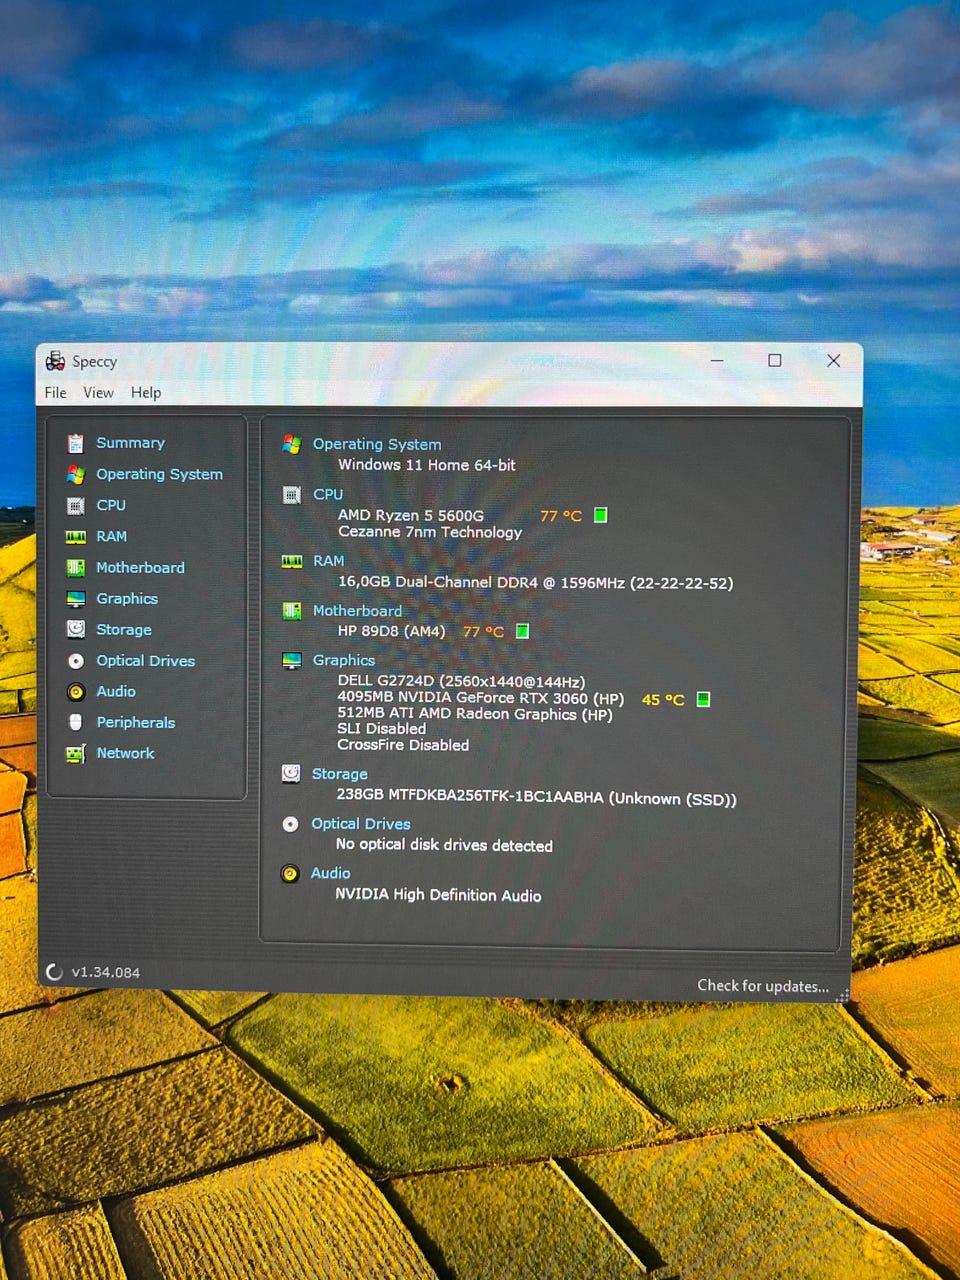The width and height of the screenshot is (960, 1280).
Task: Click the Storage heading link in summary
Action: [x=340, y=774]
